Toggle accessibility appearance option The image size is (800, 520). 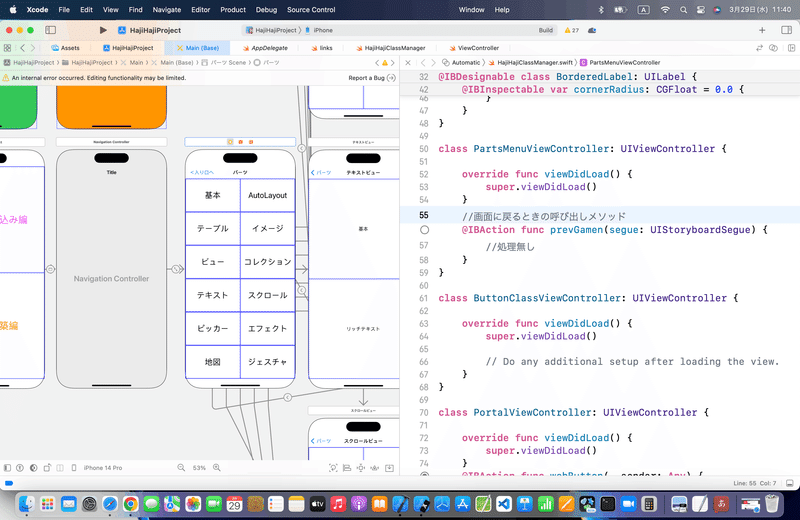[x=20, y=467]
